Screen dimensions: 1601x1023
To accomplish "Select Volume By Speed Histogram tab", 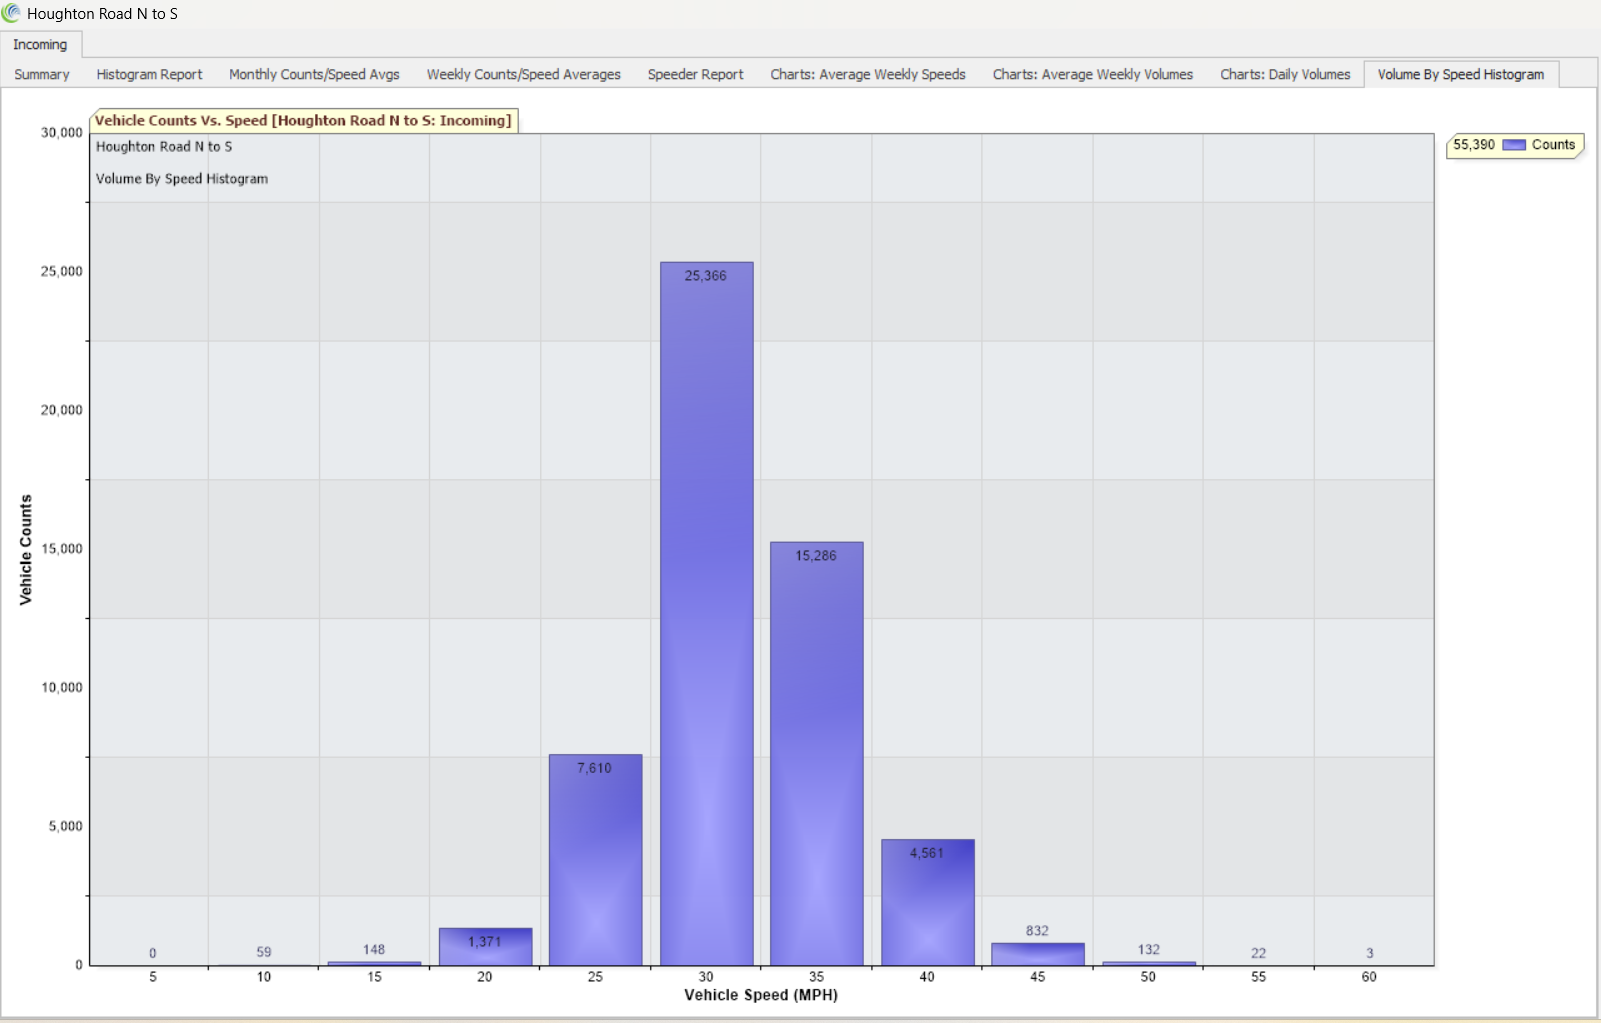I will 1460,75.
